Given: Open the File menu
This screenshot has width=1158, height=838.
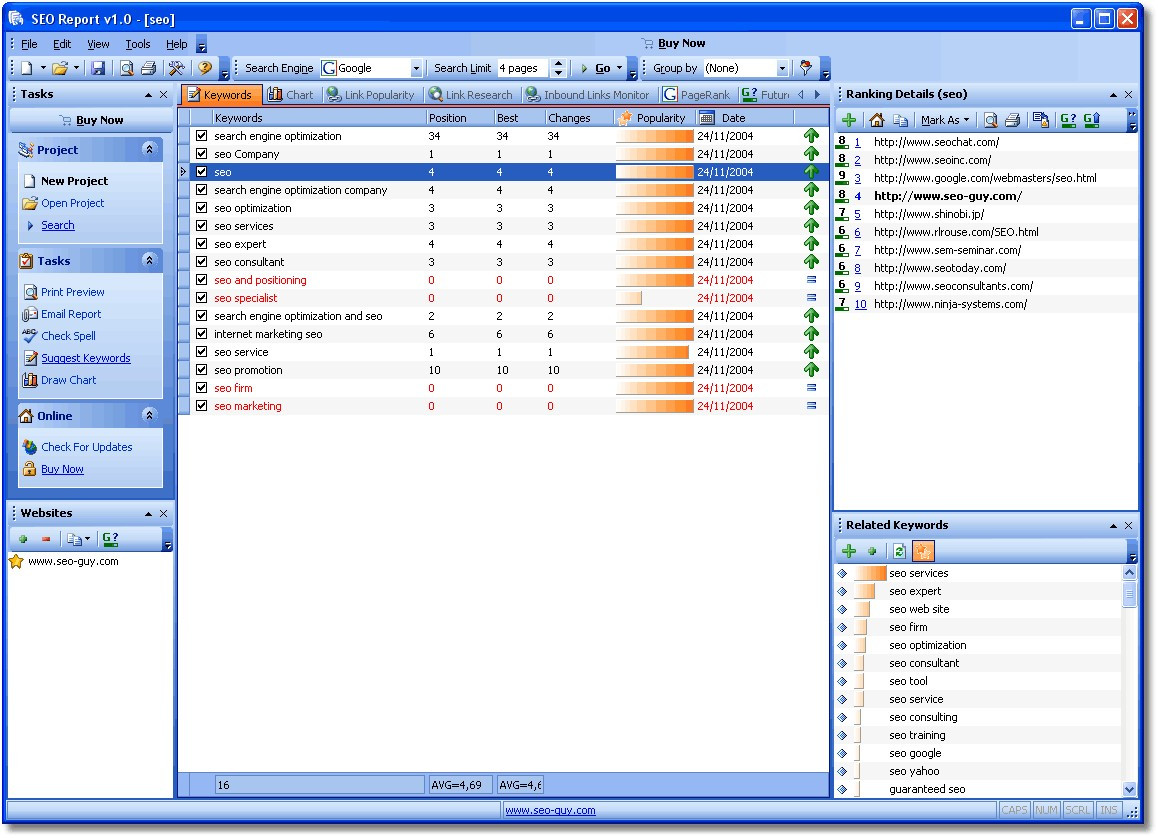Looking at the screenshot, I should (x=29, y=44).
